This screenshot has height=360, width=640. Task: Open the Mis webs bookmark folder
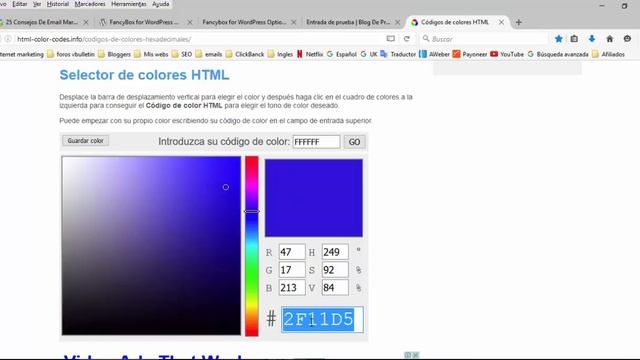pos(151,54)
